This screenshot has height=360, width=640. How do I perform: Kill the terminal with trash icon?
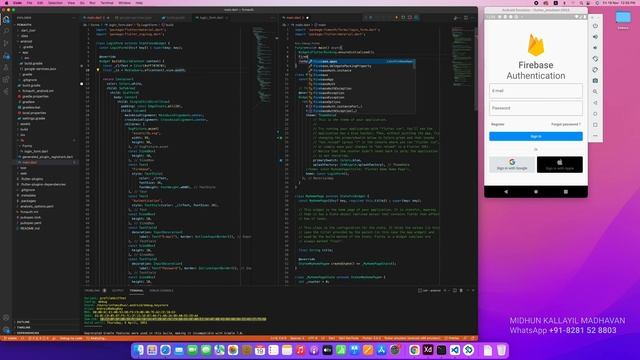pyautogui.click(x=461, y=291)
